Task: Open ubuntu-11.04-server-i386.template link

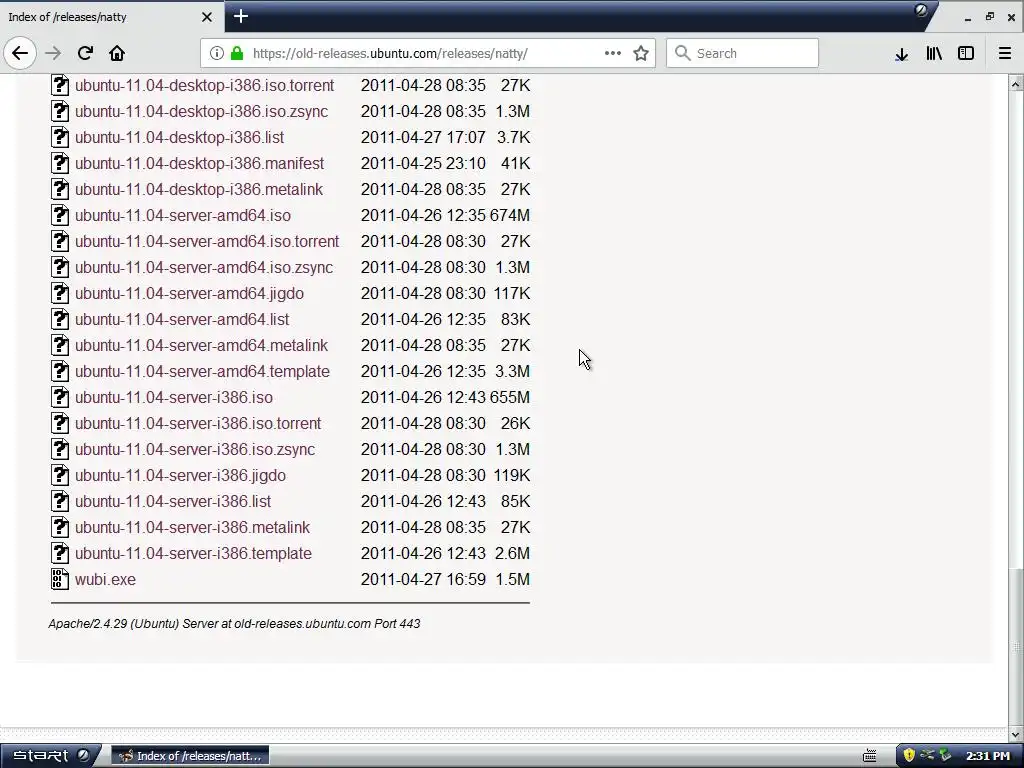Action: (193, 553)
